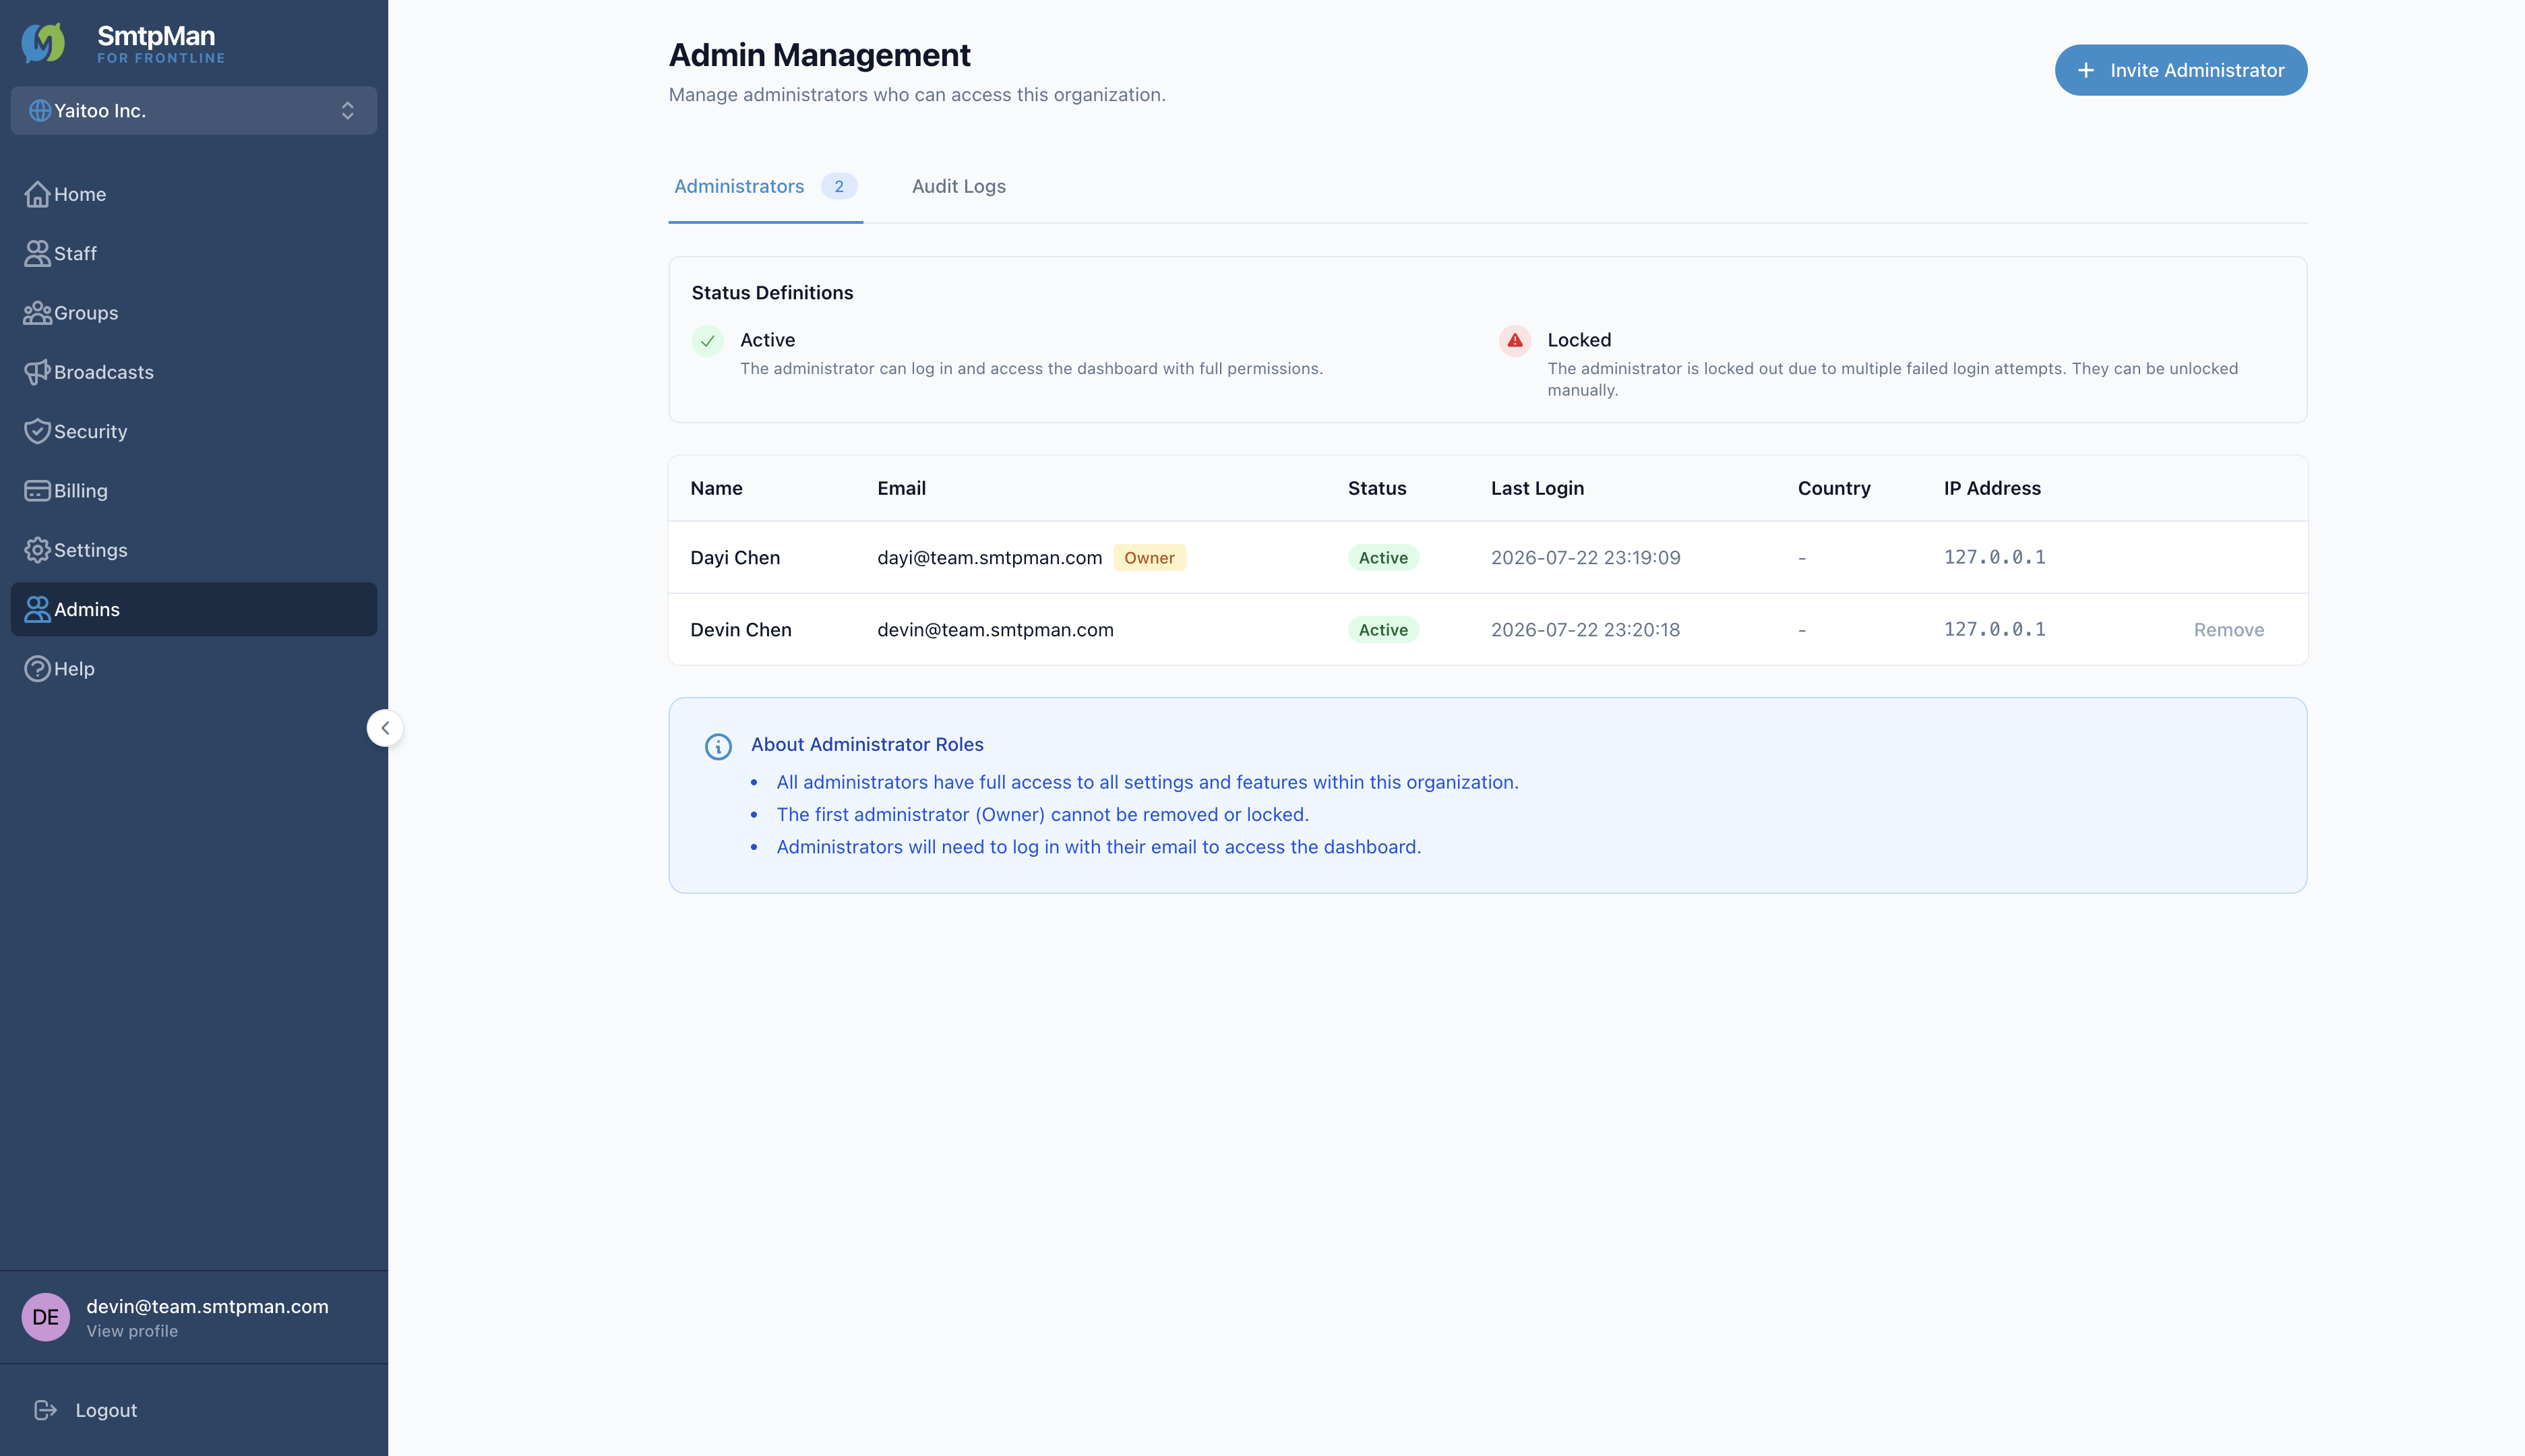Click the IP Address column header
The width and height of the screenshot is (2525, 1456).
pyautogui.click(x=1992, y=488)
